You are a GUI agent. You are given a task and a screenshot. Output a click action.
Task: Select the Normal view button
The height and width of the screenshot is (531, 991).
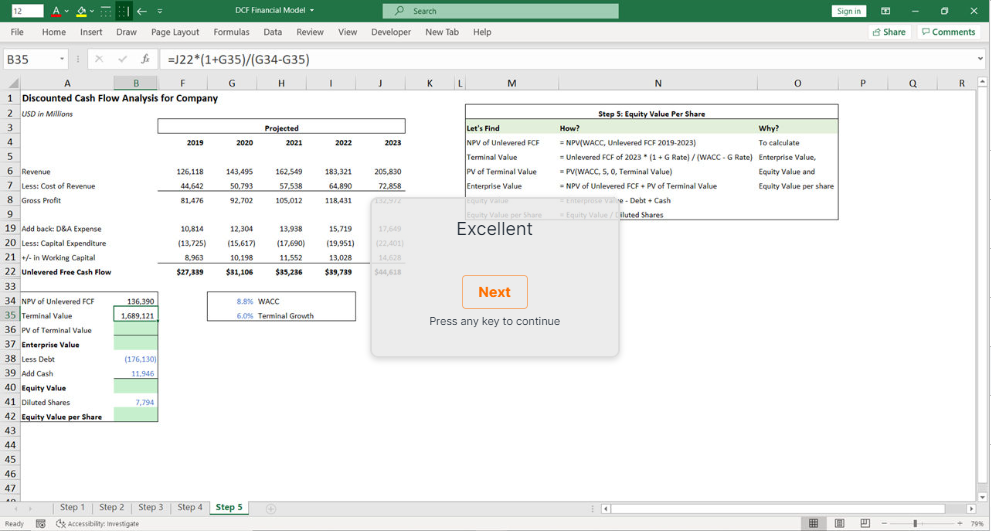pos(814,523)
